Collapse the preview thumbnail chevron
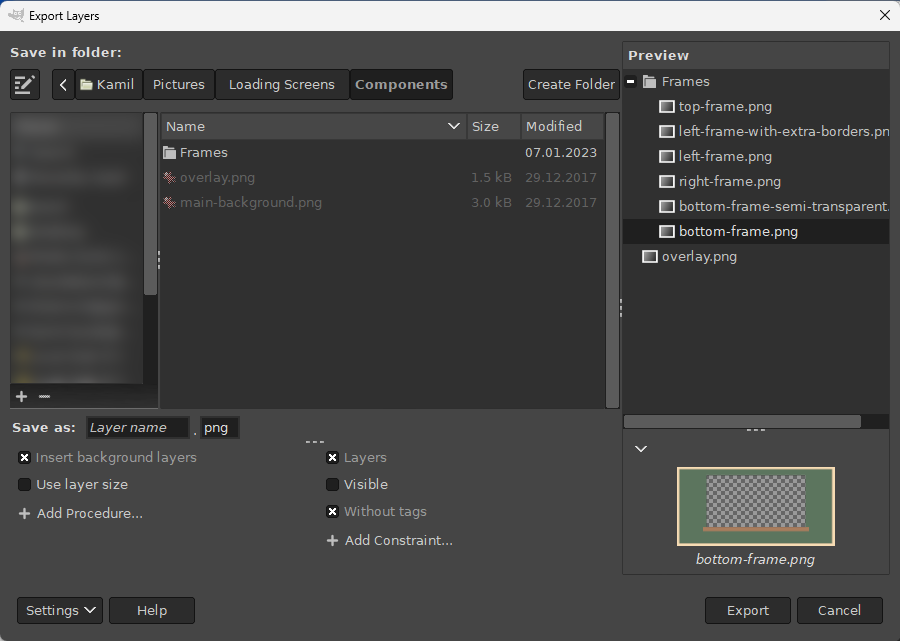900x641 pixels. tap(641, 449)
